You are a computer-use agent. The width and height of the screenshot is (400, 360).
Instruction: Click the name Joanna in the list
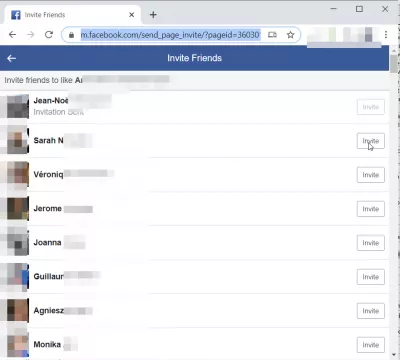[47, 243]
